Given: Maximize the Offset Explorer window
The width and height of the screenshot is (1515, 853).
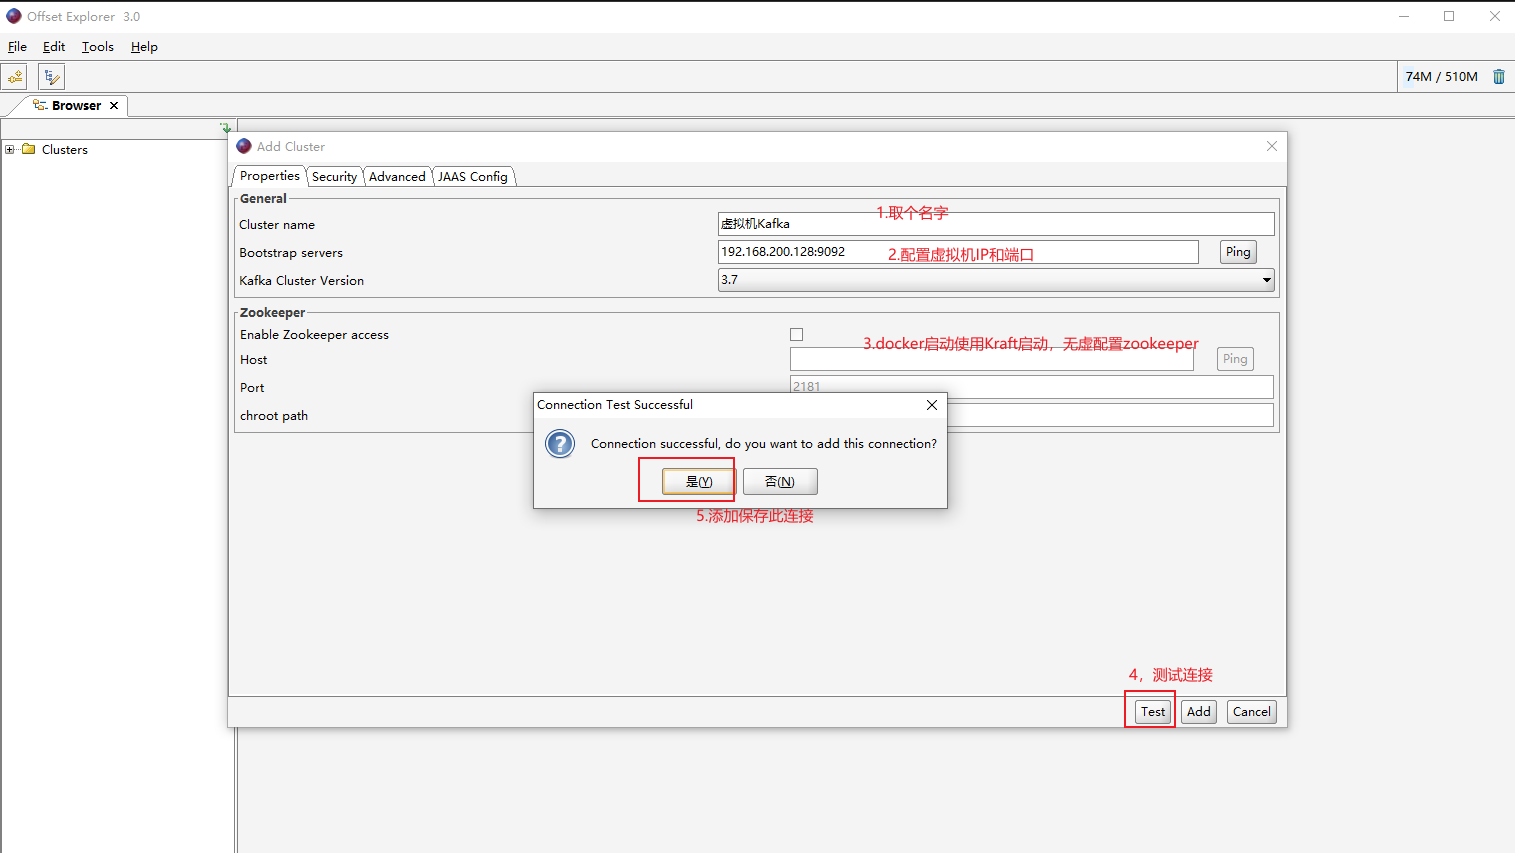Looking at the screenshot, I should tap(1449, 16).
